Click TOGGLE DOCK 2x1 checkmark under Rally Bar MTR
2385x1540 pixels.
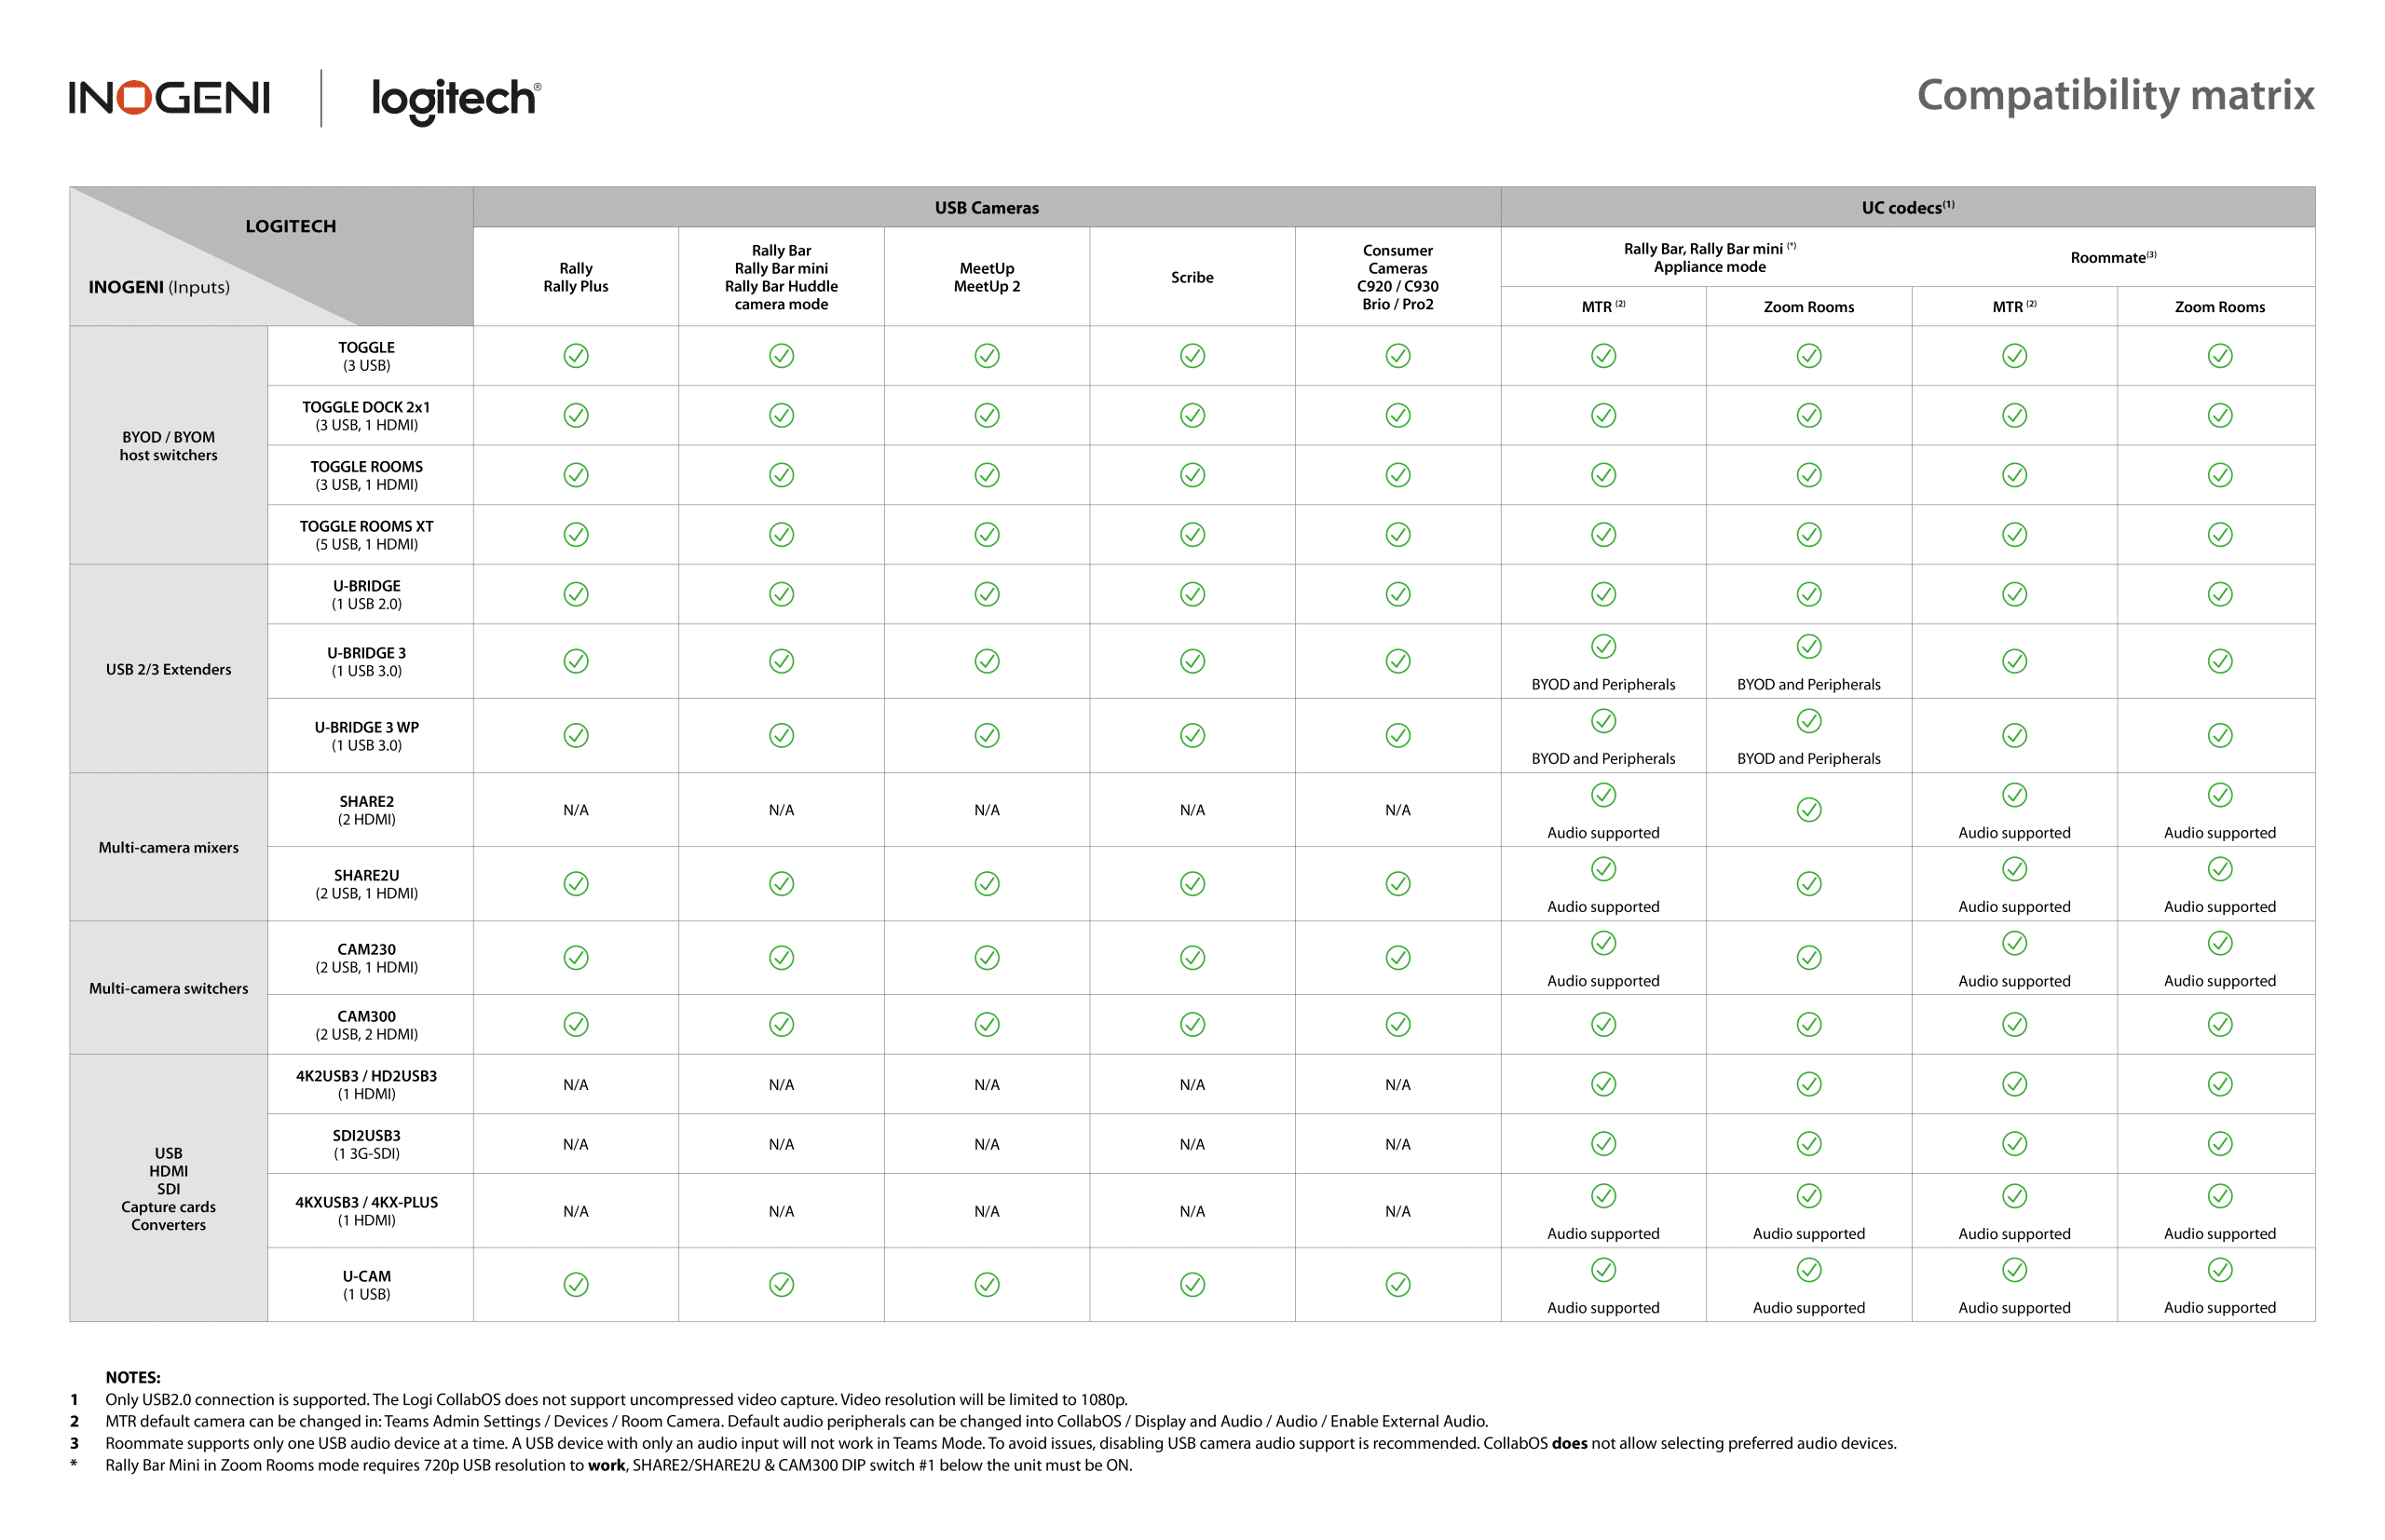tap(1603, 415)
